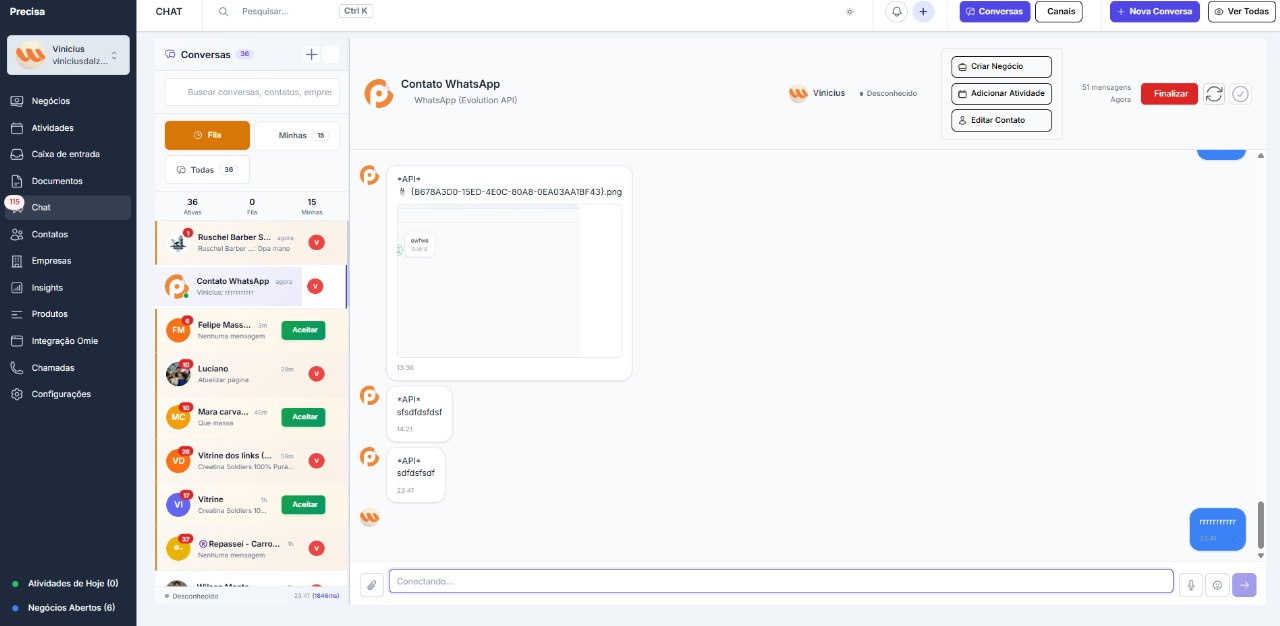Accept the Felipe Mass conversation with Aceitar
1280x626 pixels.
coord(304,329)
